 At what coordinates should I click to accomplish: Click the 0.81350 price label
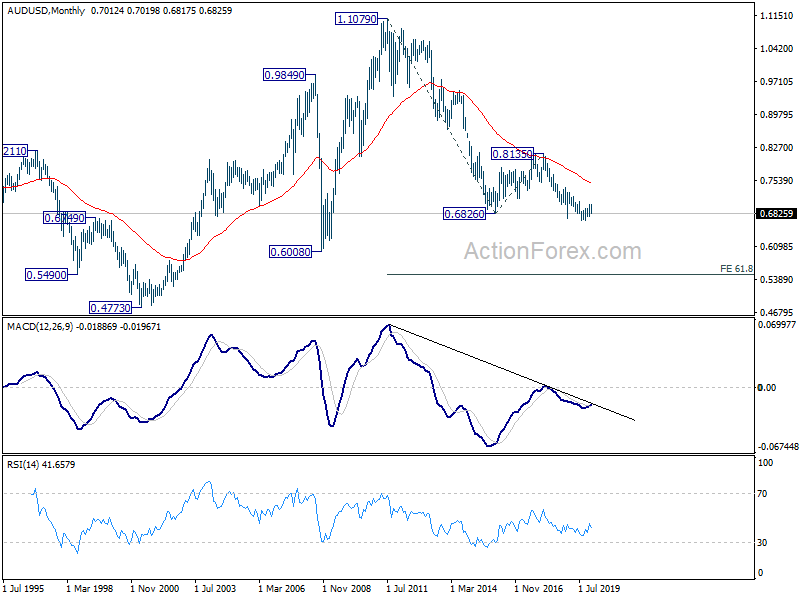pos(512,154)
